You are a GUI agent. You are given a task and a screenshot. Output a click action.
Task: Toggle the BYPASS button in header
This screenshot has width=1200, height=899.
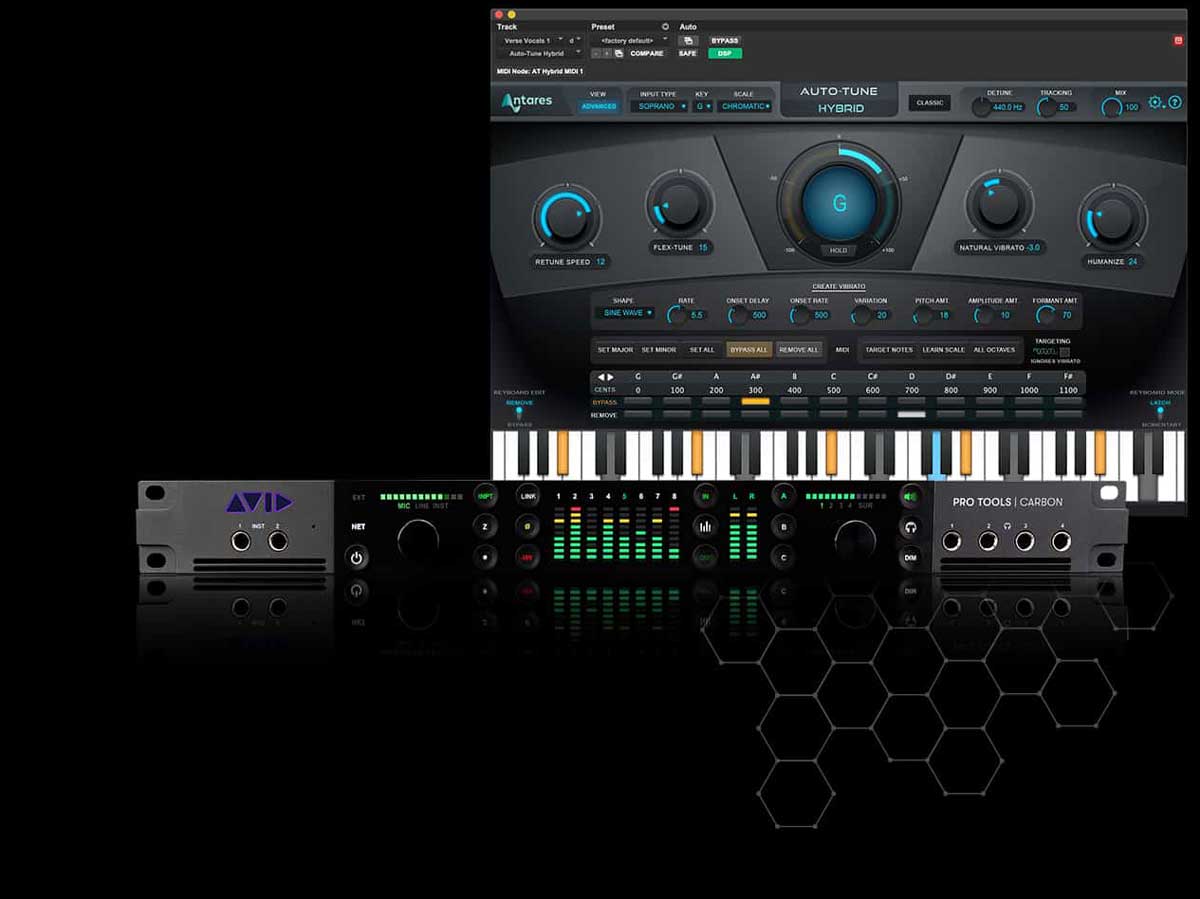pos(724,41)
